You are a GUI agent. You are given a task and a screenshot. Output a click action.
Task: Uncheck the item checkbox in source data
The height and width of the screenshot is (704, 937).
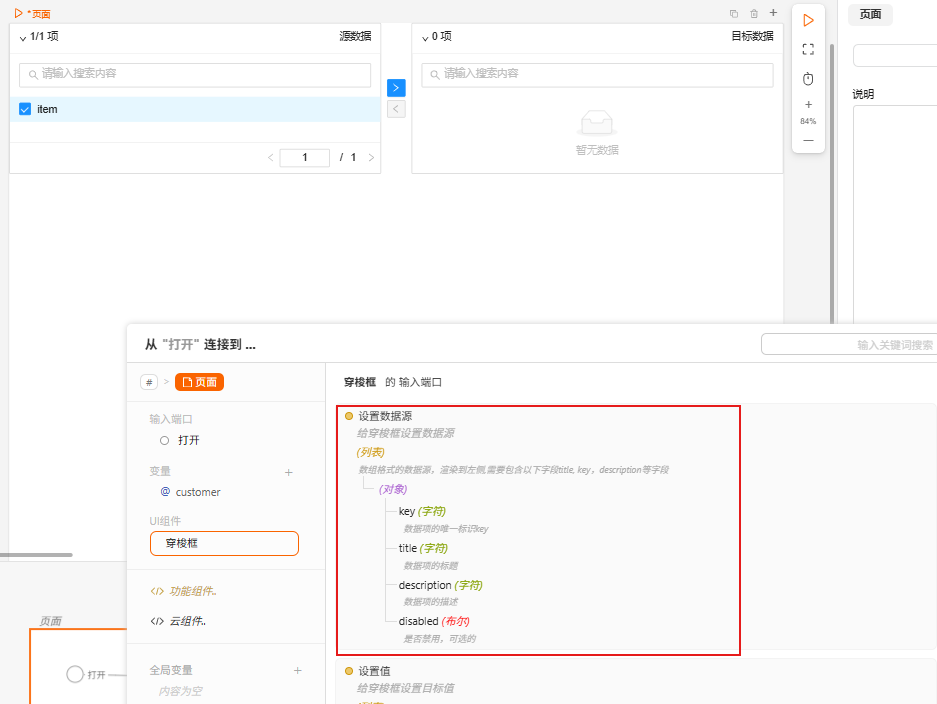(x=24, y=109)
